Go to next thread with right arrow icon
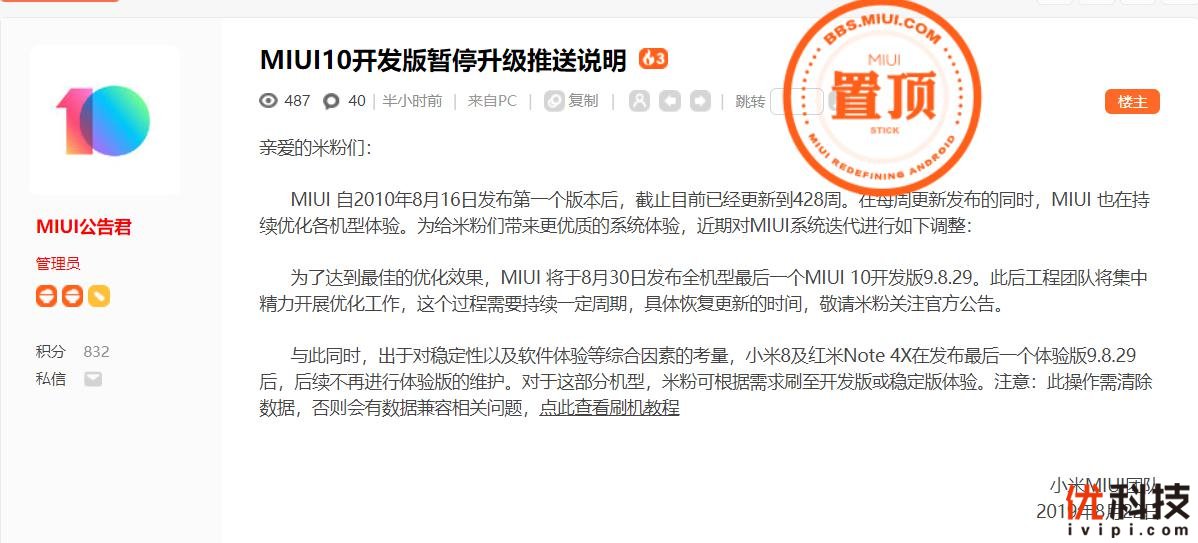 pos(700,101)
